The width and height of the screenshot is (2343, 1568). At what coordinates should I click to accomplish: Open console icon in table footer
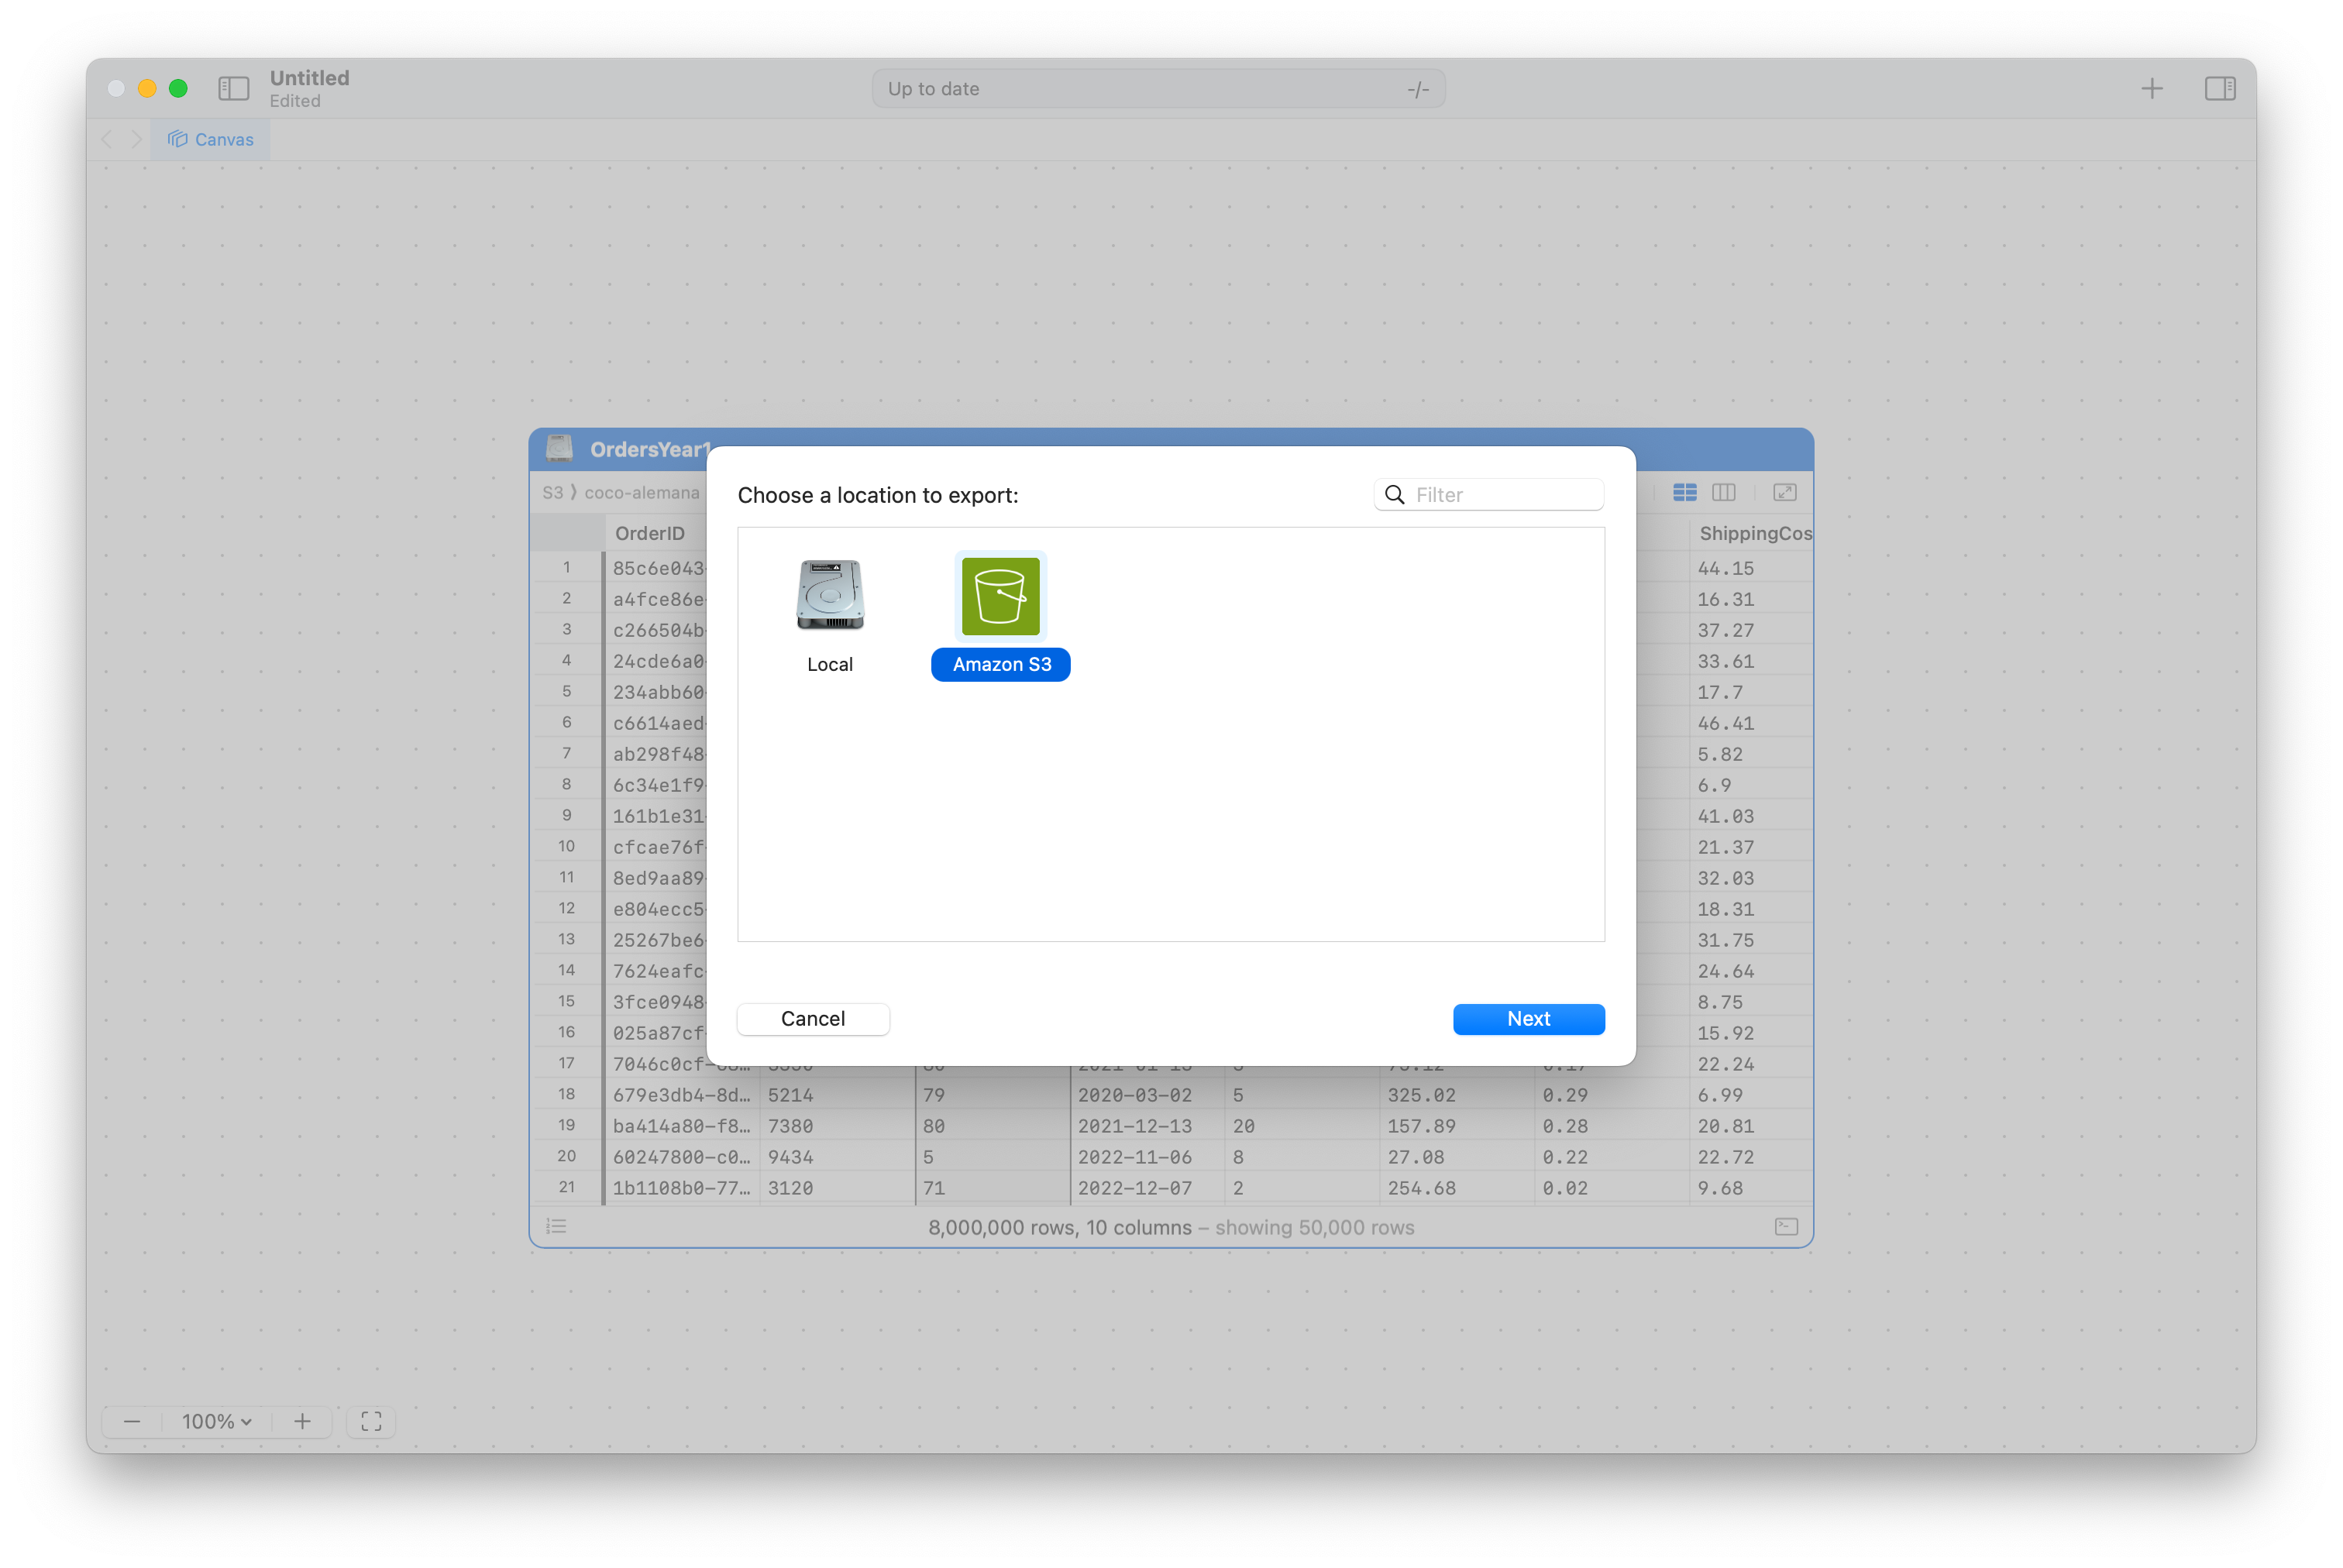1786,1226
